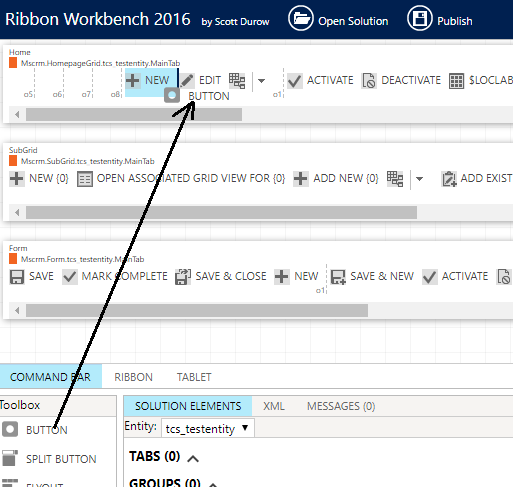Screen dimensions: 513x488
Task: Click the Home ribbon horizontal scrollbar thumb
Action: point(134,115)
